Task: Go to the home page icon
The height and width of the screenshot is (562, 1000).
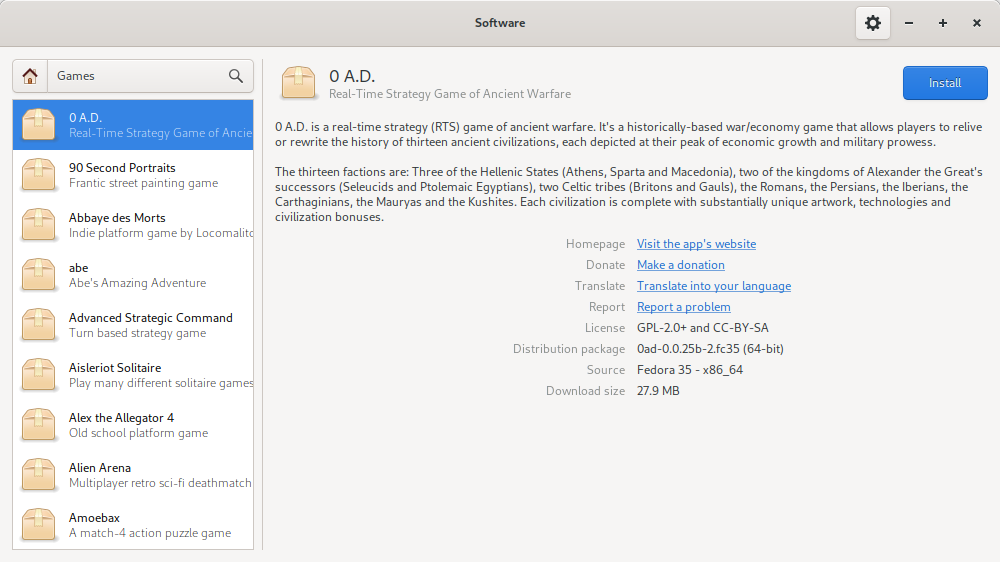Action: tap(30, 76)
